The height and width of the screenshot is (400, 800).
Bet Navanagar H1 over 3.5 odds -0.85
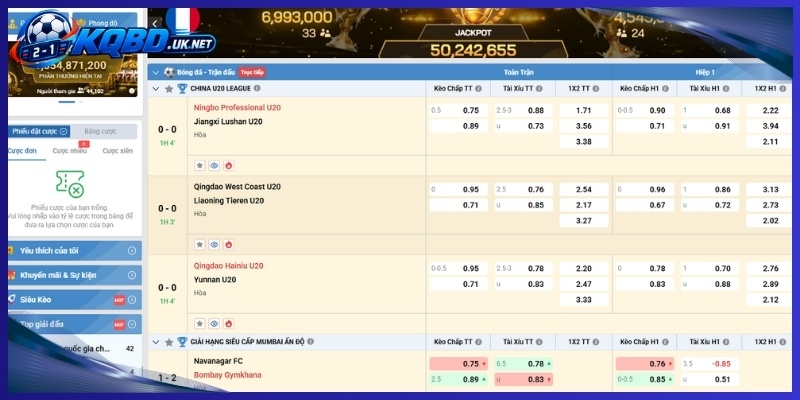coord(710,364)
